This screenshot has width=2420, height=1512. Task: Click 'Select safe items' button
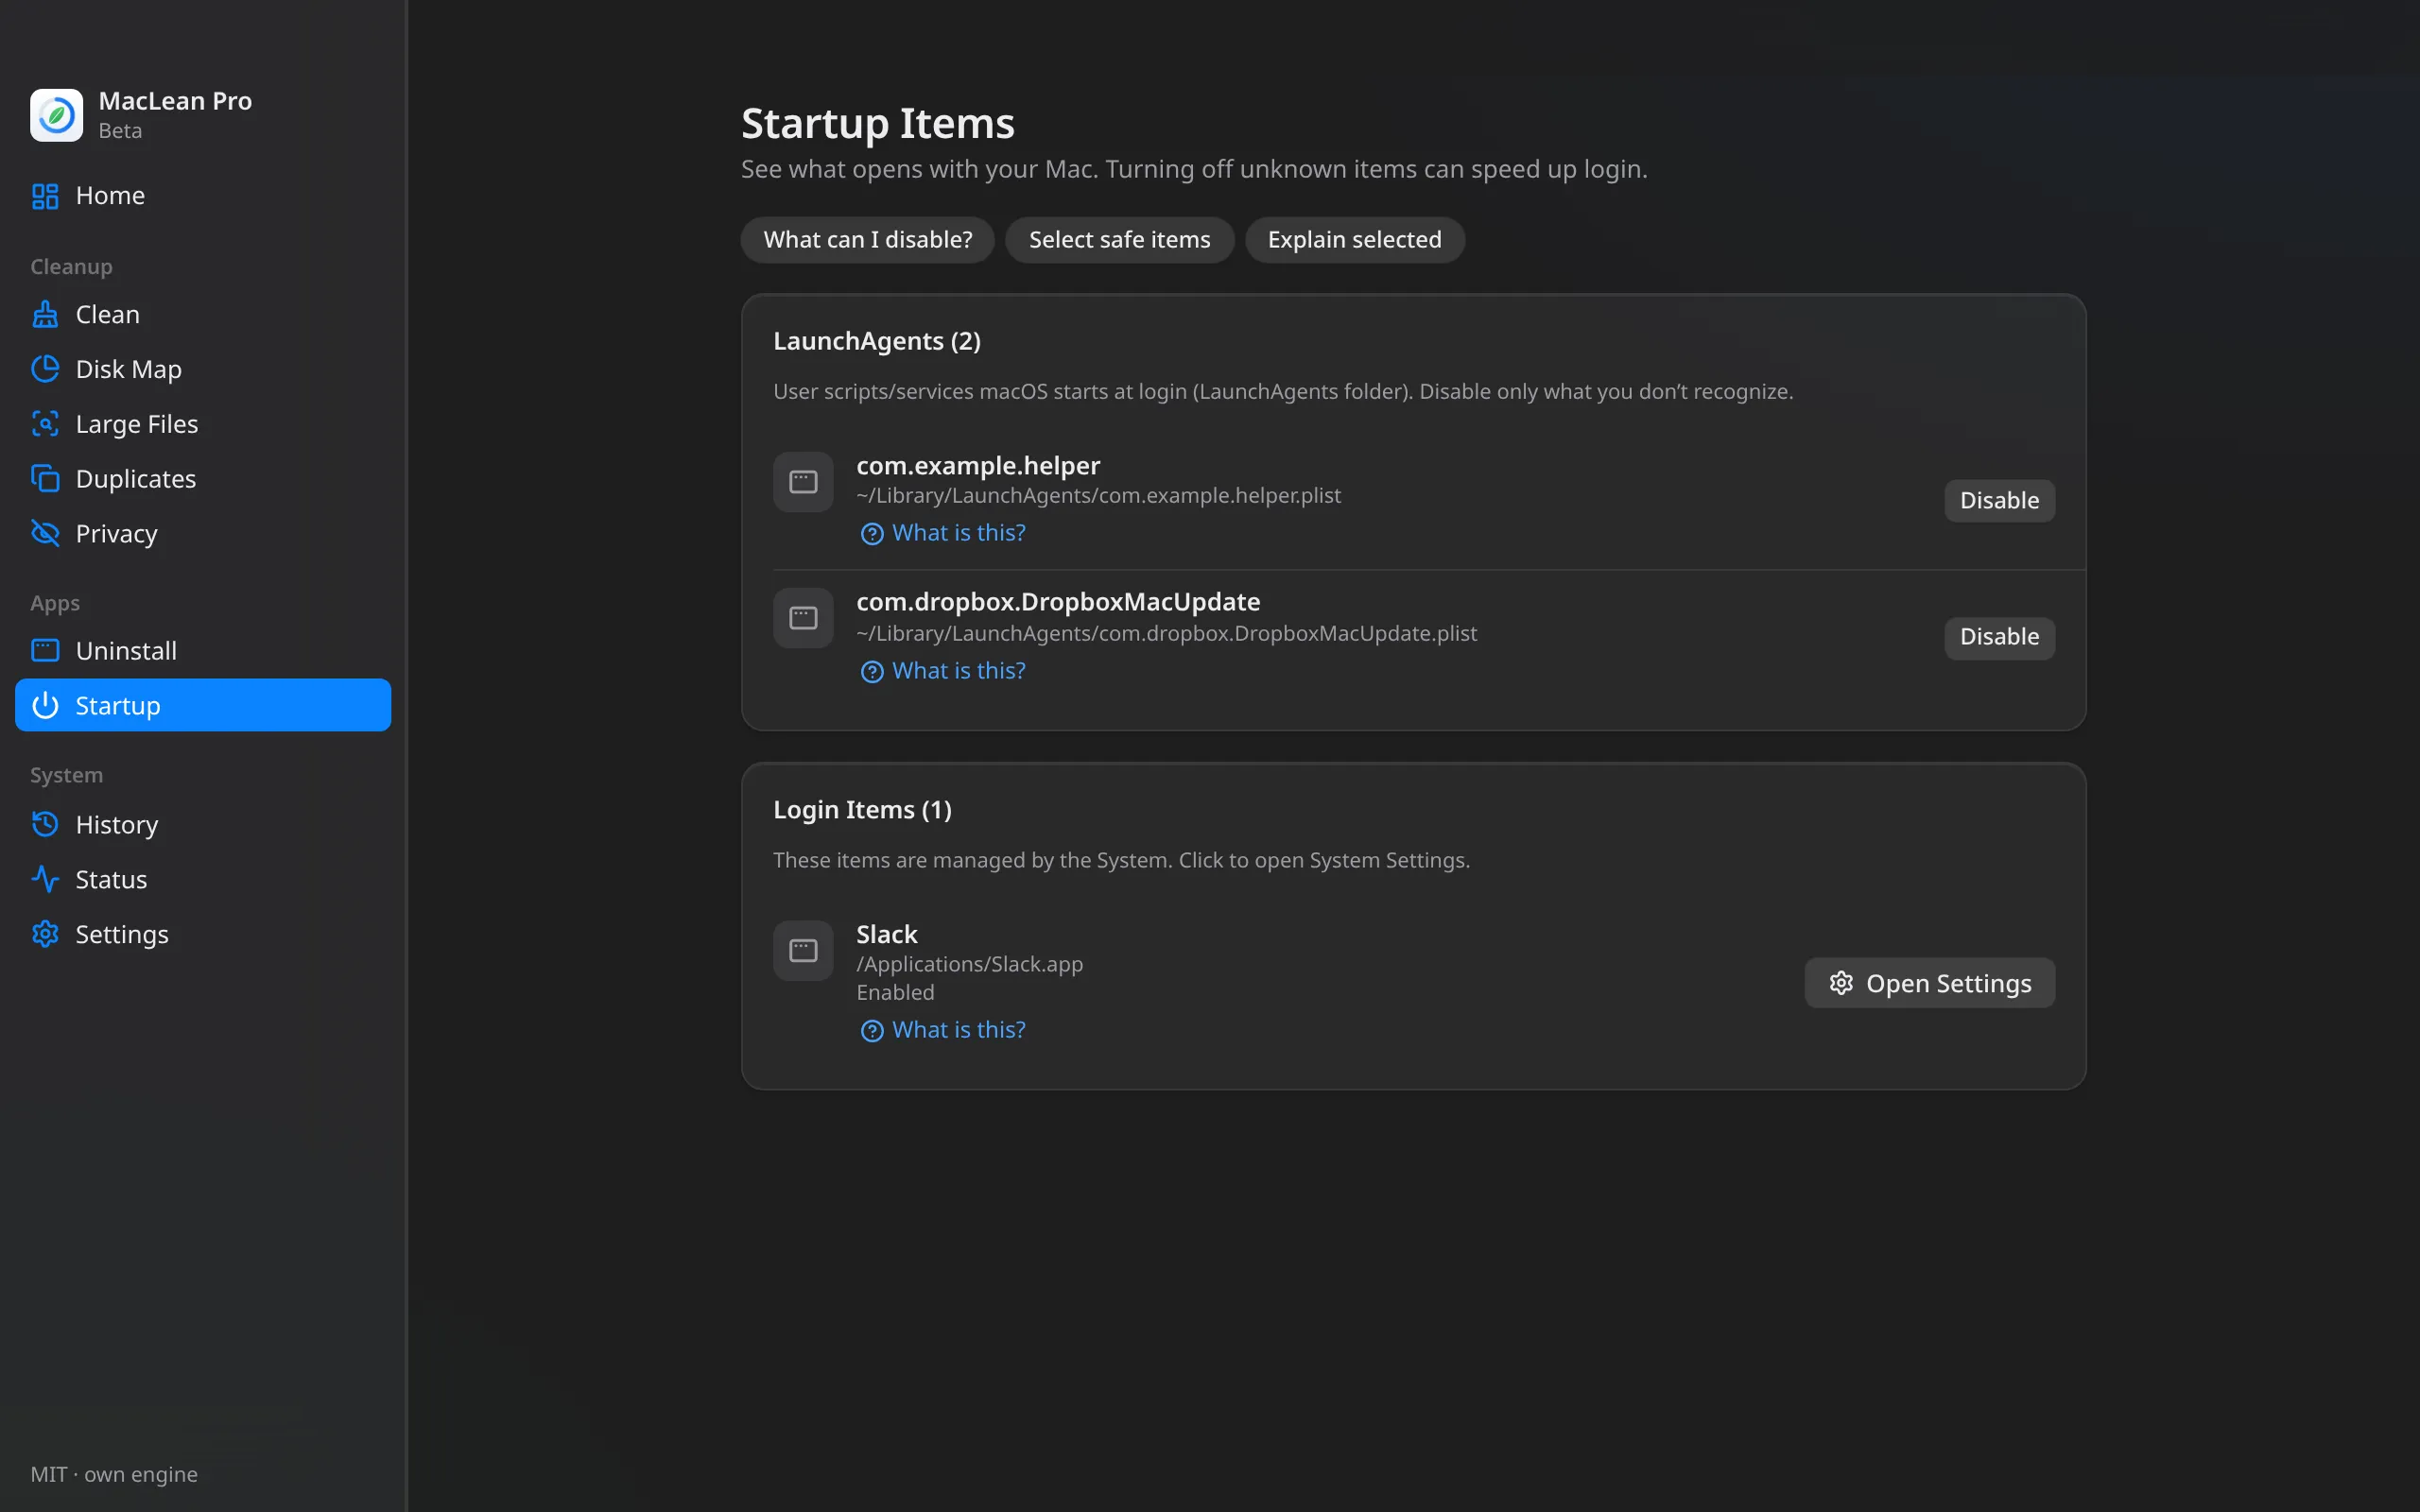[1119, 240]
